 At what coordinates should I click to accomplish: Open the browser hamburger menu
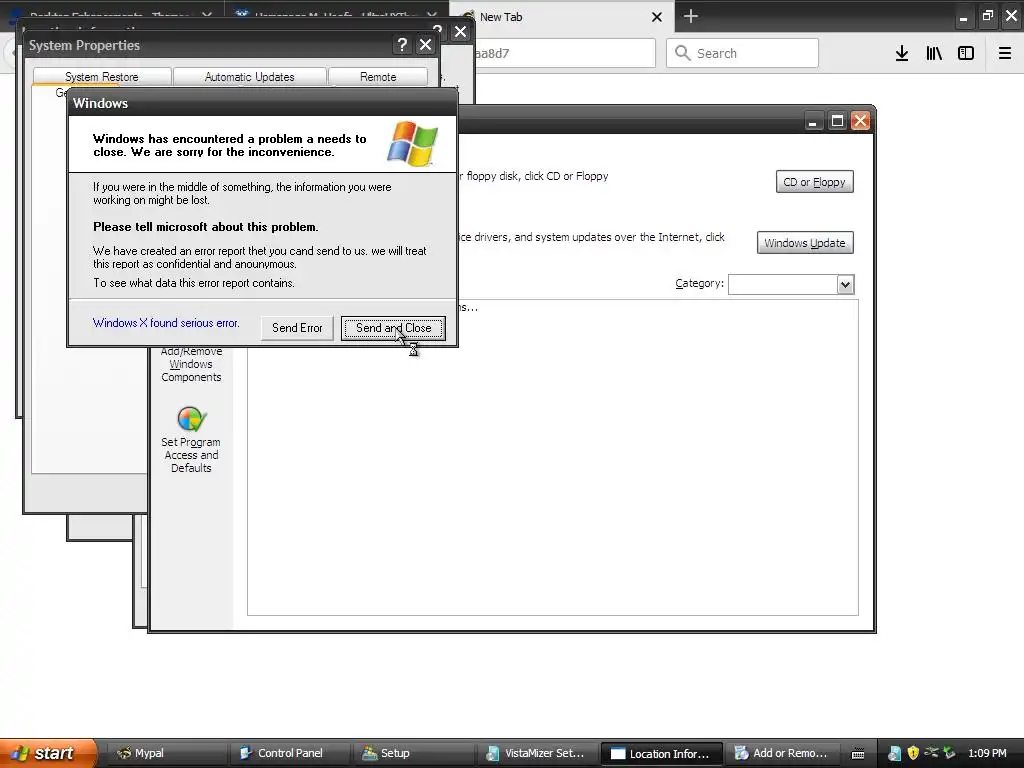[x=1004, y=53]
